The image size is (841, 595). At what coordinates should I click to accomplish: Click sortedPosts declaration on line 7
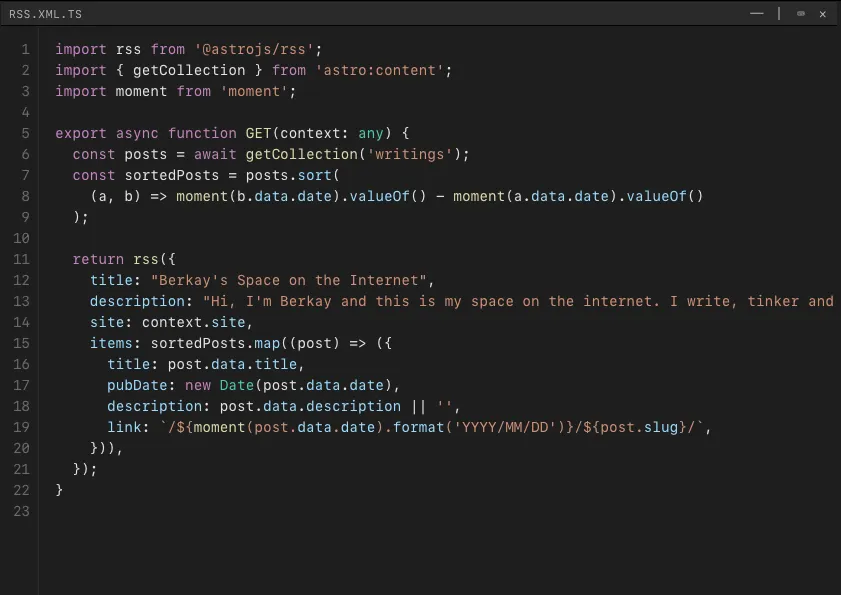point(172,175)
